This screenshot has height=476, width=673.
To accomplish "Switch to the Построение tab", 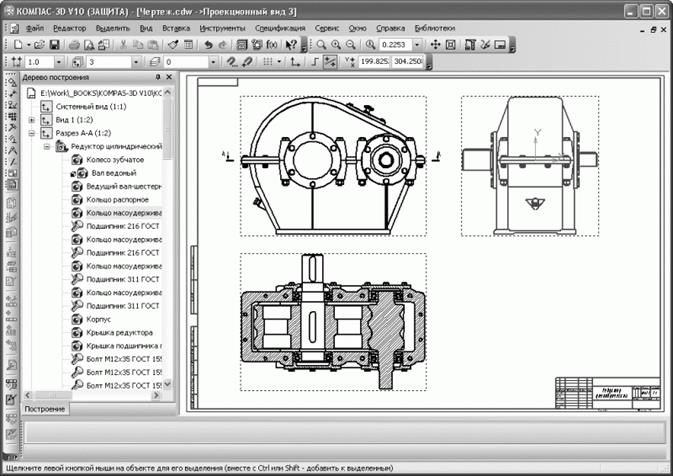I will [x=45, y=409].
